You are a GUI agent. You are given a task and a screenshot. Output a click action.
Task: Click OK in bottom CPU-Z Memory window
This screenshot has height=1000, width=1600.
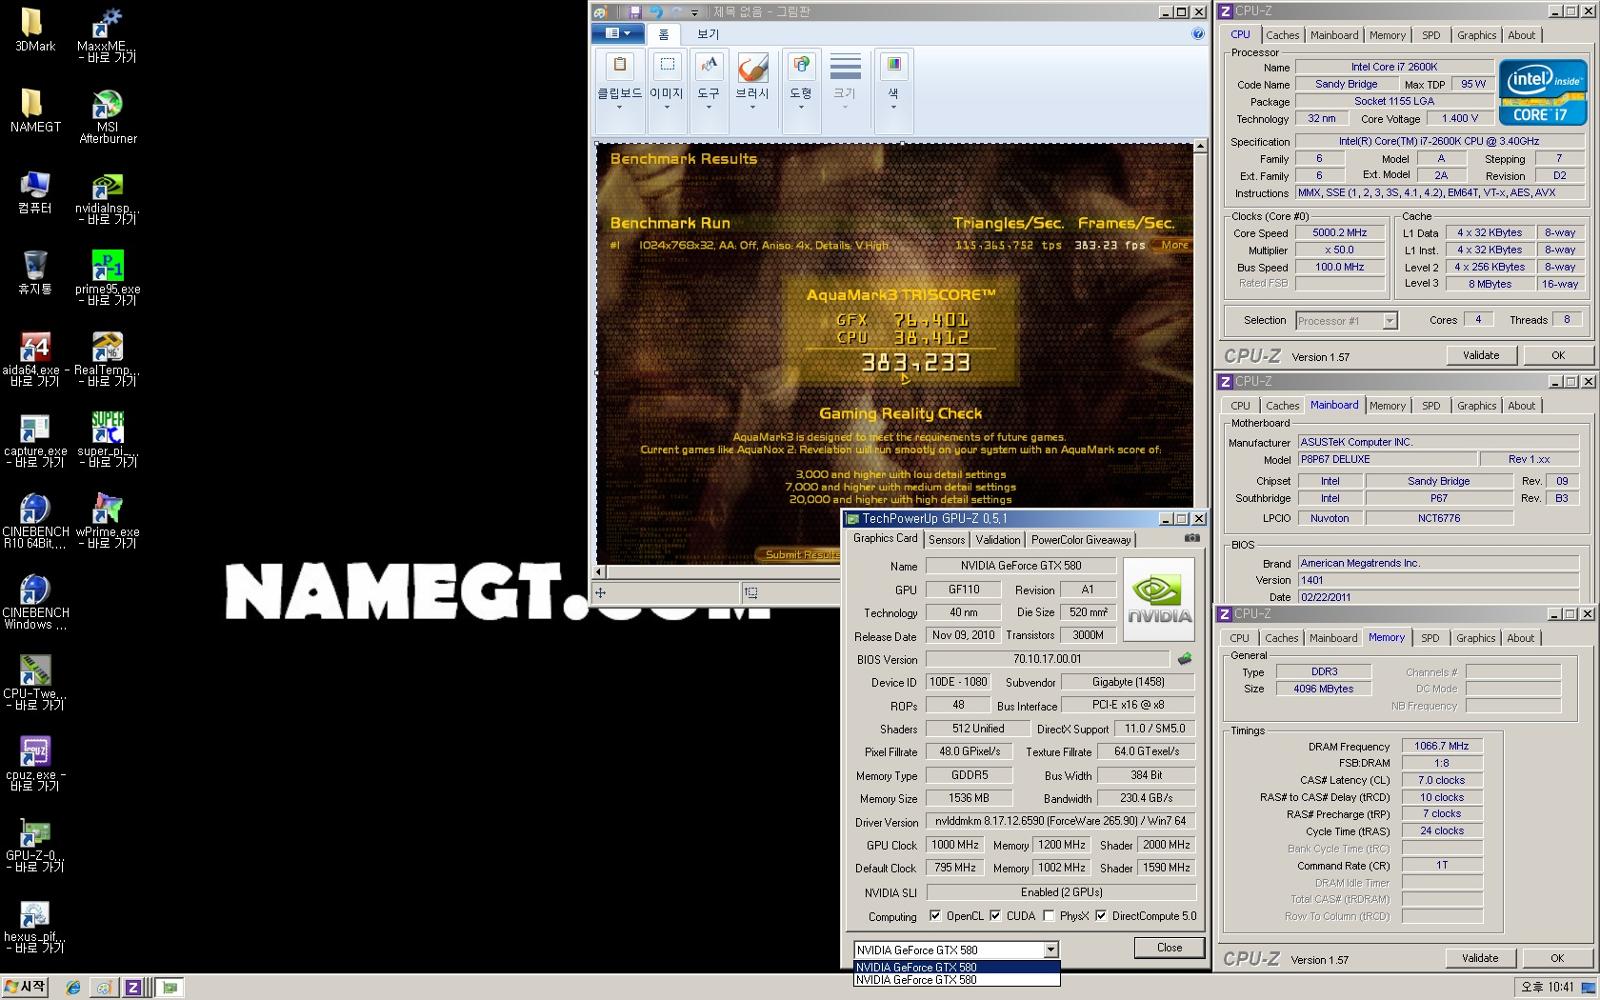click(x=1557, y=958)
